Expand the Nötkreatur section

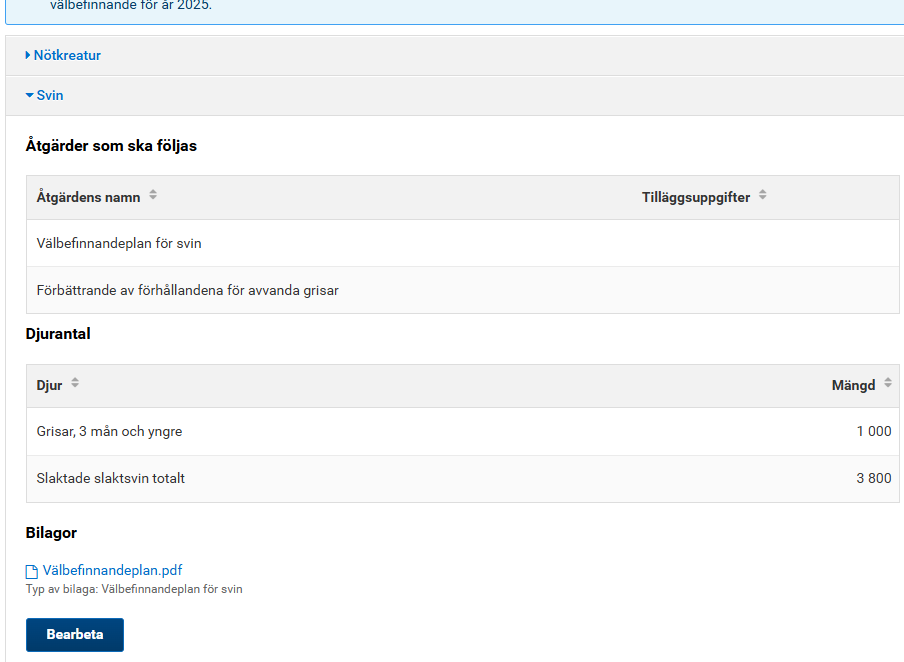(66, 55)
